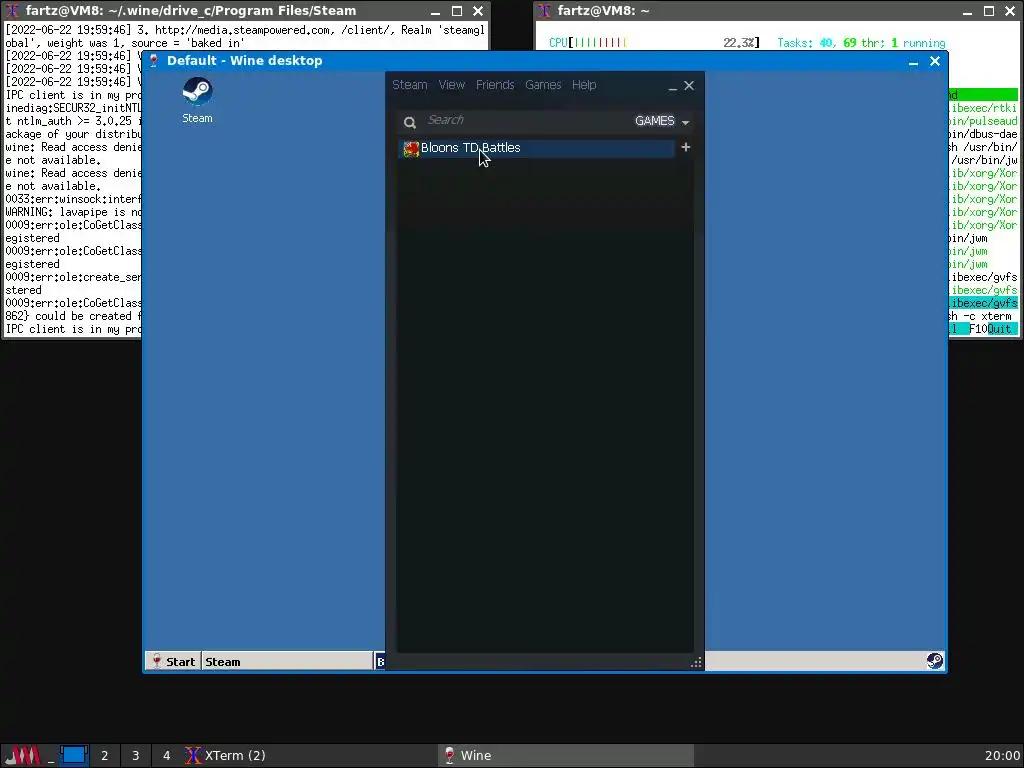
Task: Open the Steam menu
Action: pyautogui.click(x=409, y=85)
